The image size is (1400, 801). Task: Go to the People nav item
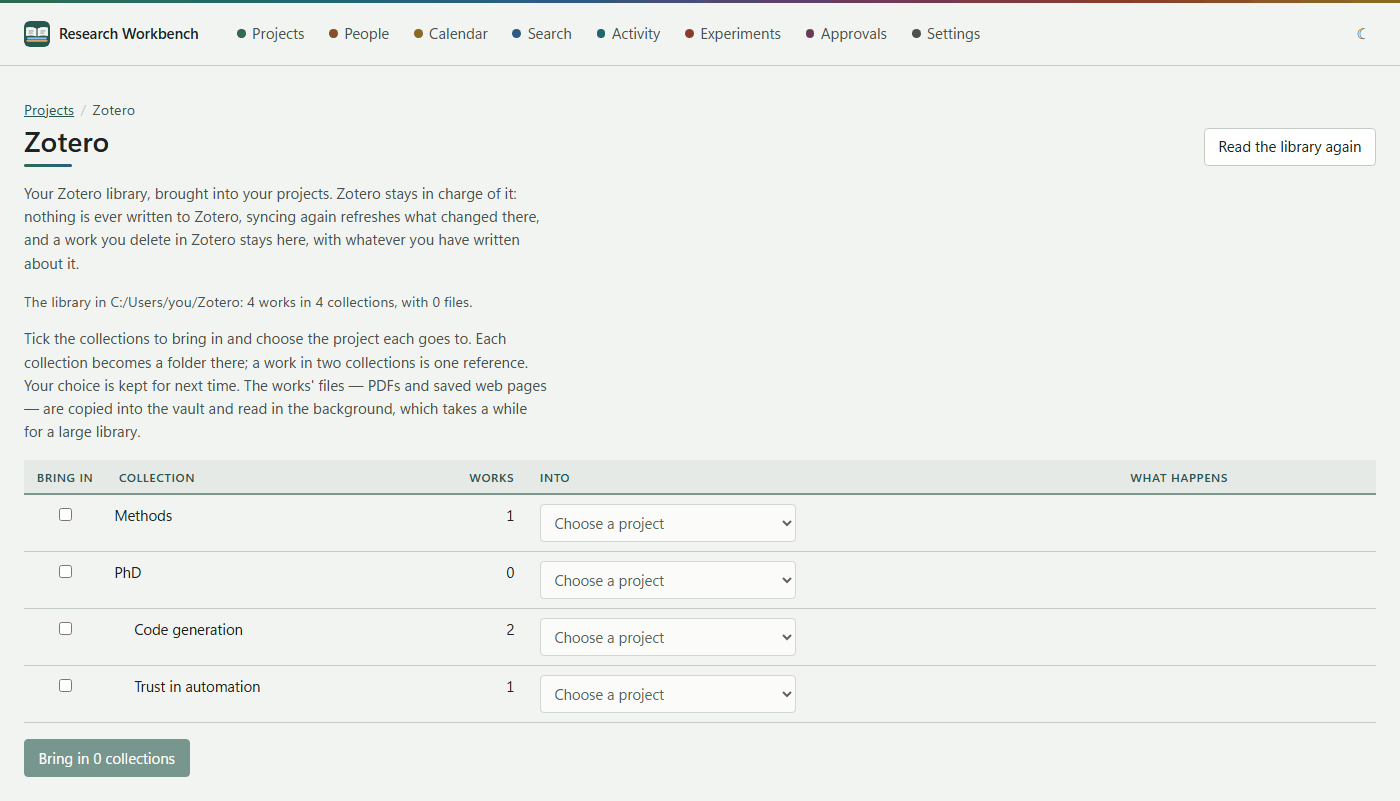tap(359, 34)
